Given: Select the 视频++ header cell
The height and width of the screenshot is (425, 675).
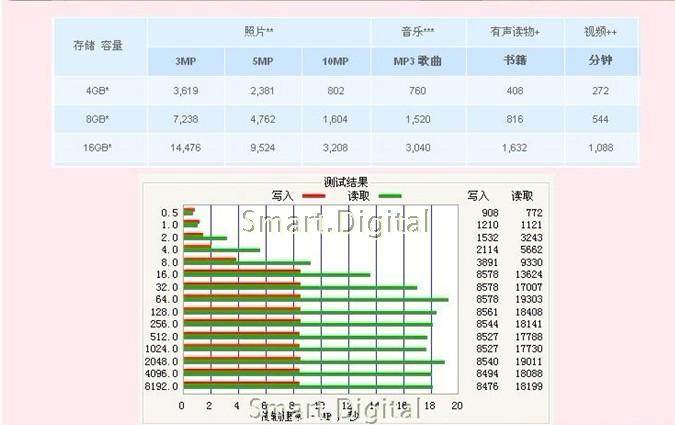Looking at the screenshot, I should pyautogui.click(x=600, y=32).
